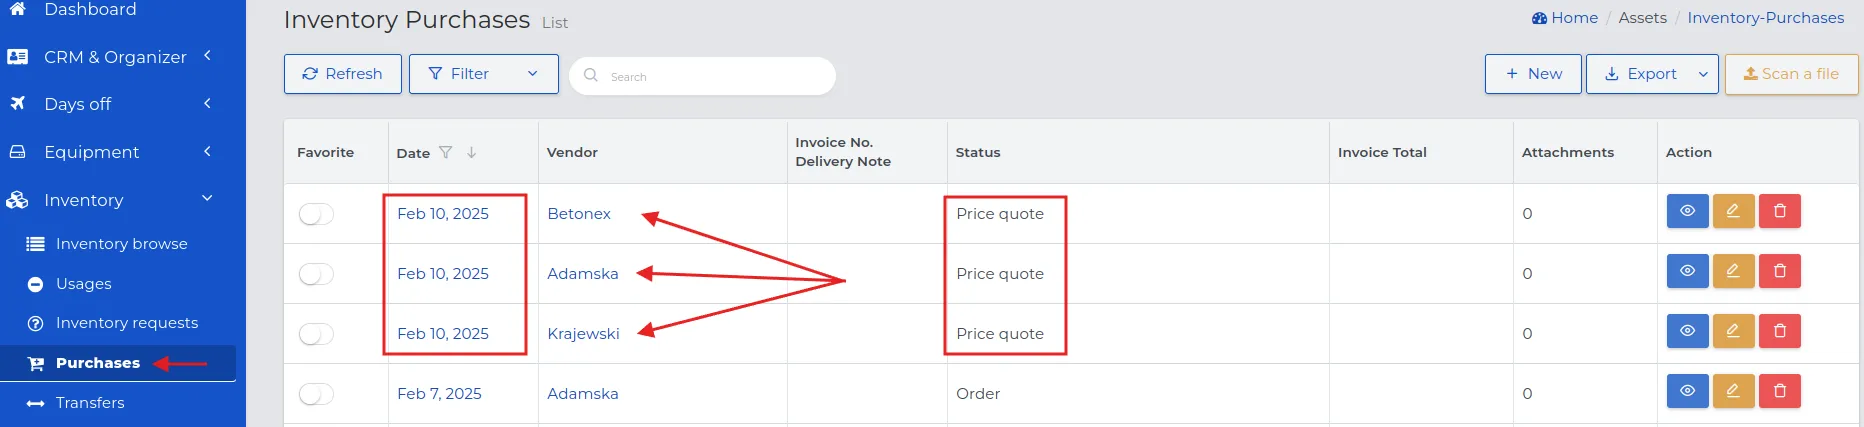The width and height of the screenshot is (1864, 427).
Task: Toggle favorite for the Betonex row
Action: (x=316, y=214)
